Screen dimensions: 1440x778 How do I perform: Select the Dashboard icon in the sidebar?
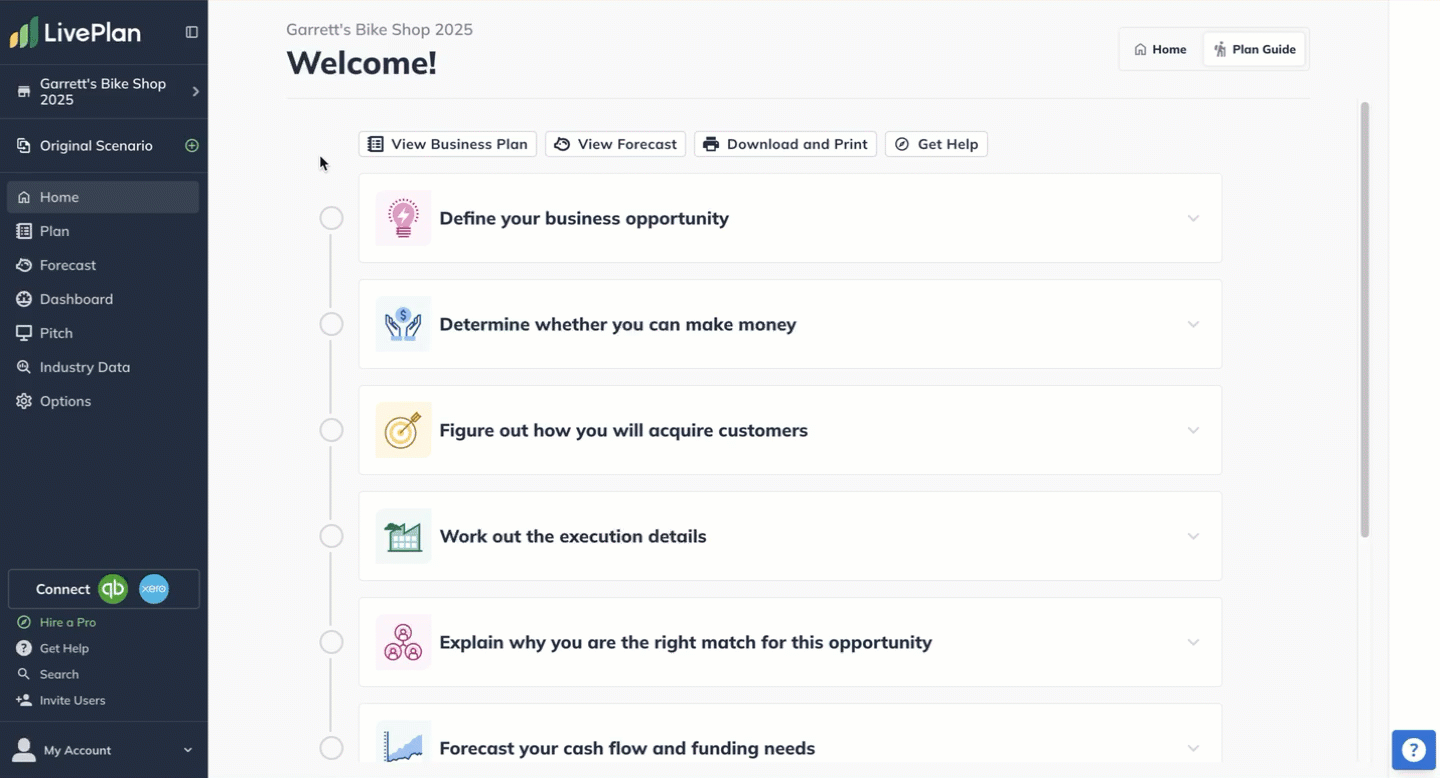point(22,298)
